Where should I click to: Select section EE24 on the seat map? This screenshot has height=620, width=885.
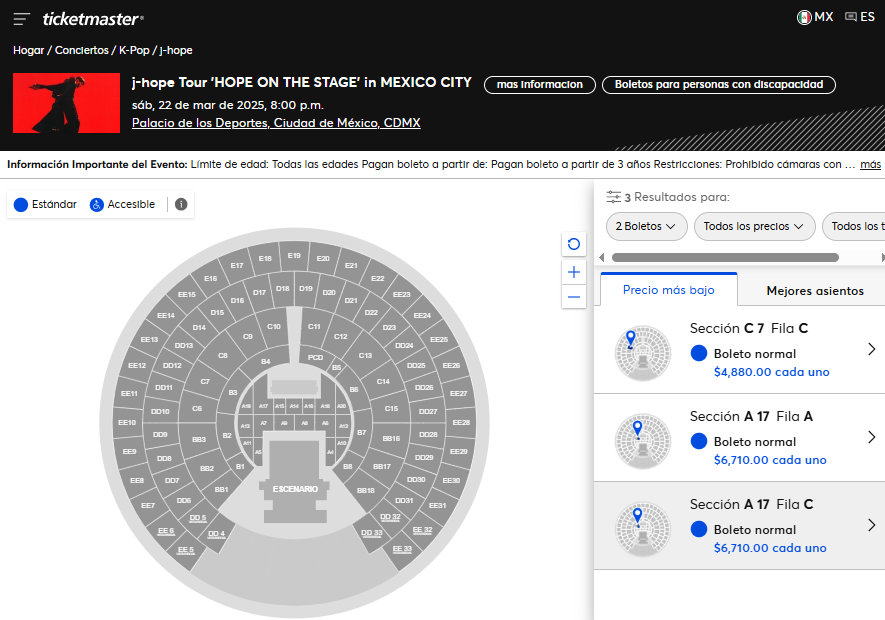point(422,315)
